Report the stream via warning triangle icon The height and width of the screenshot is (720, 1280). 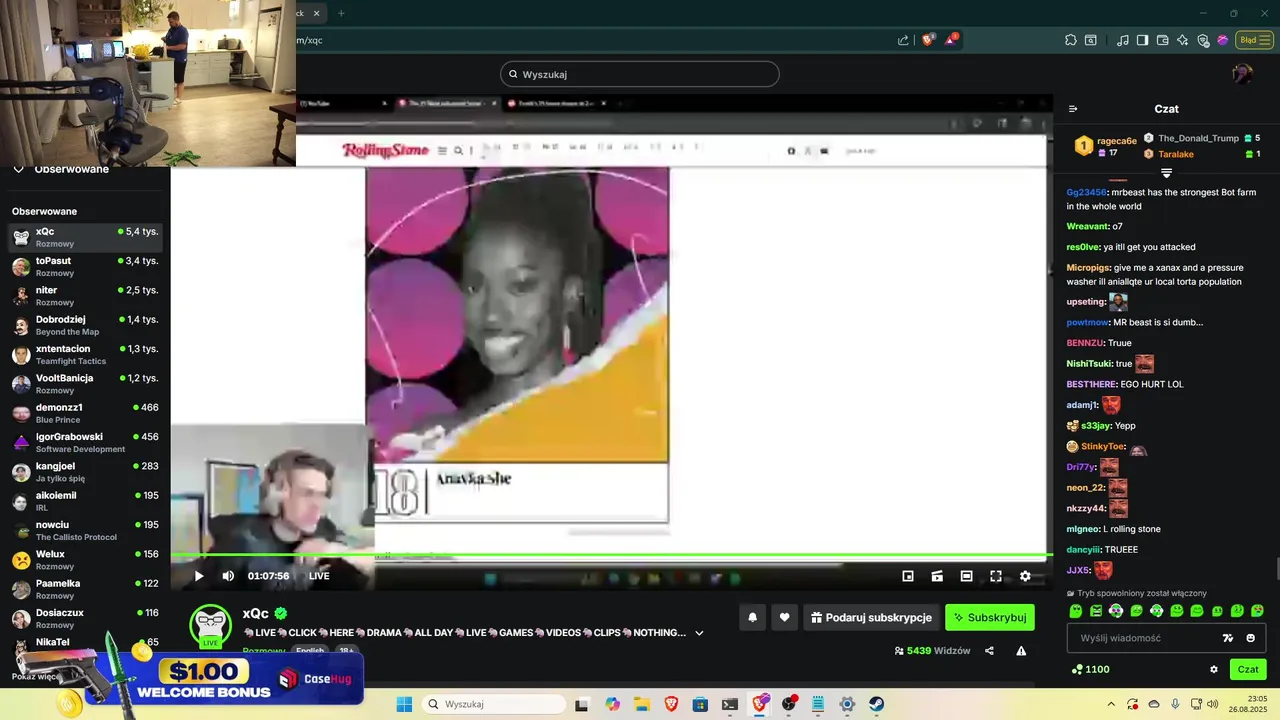click(1021, 651)
